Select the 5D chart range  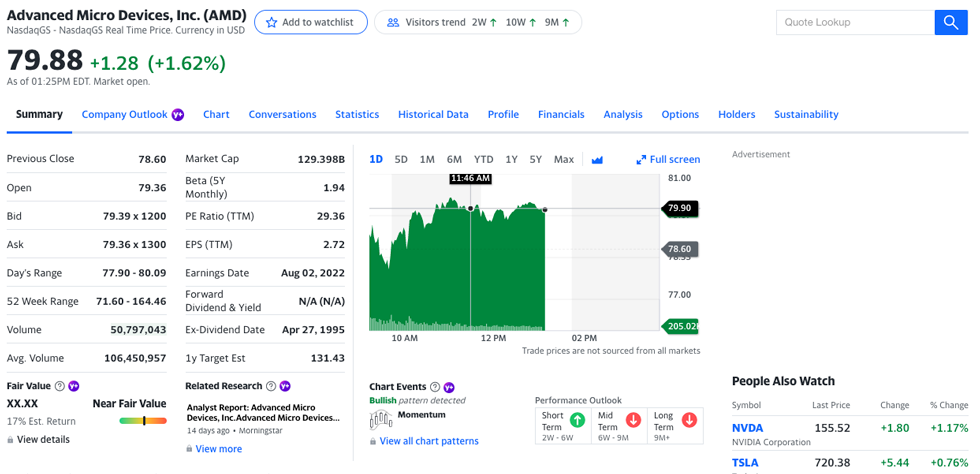click(401, 159)
